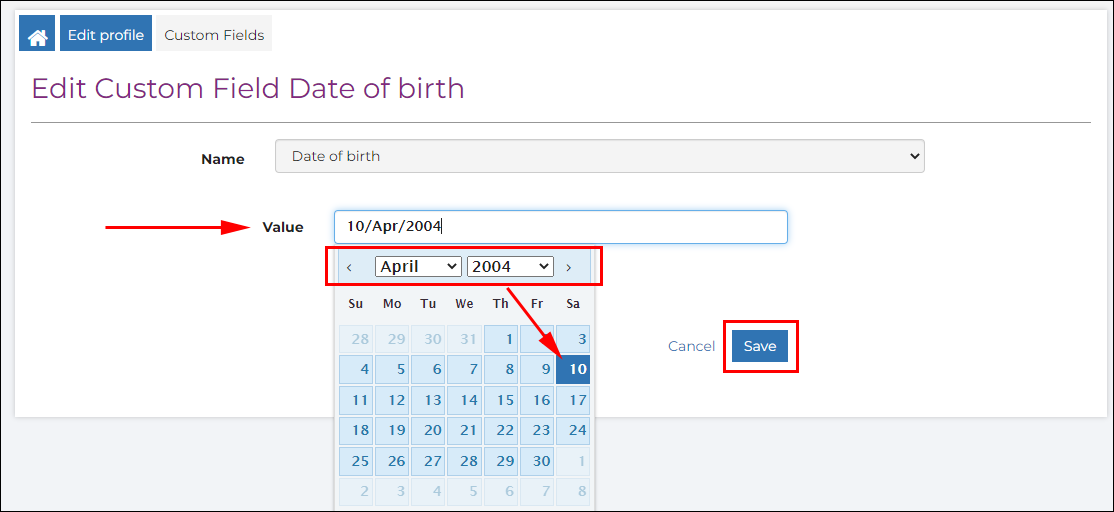The image size is (1114, 512).
Task: Cancel editing the custom field
Action: (691, 346)
